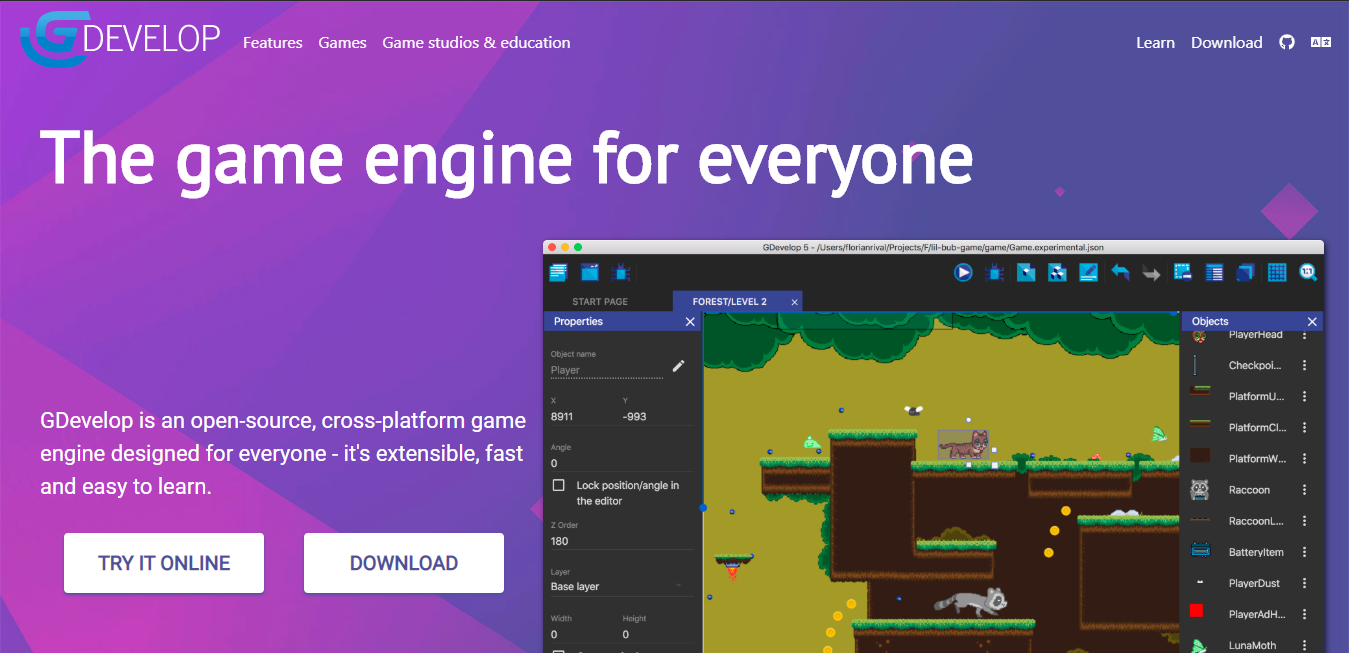
Task: Open the objects editor toolbar icon
Action: click(1026, 271)
